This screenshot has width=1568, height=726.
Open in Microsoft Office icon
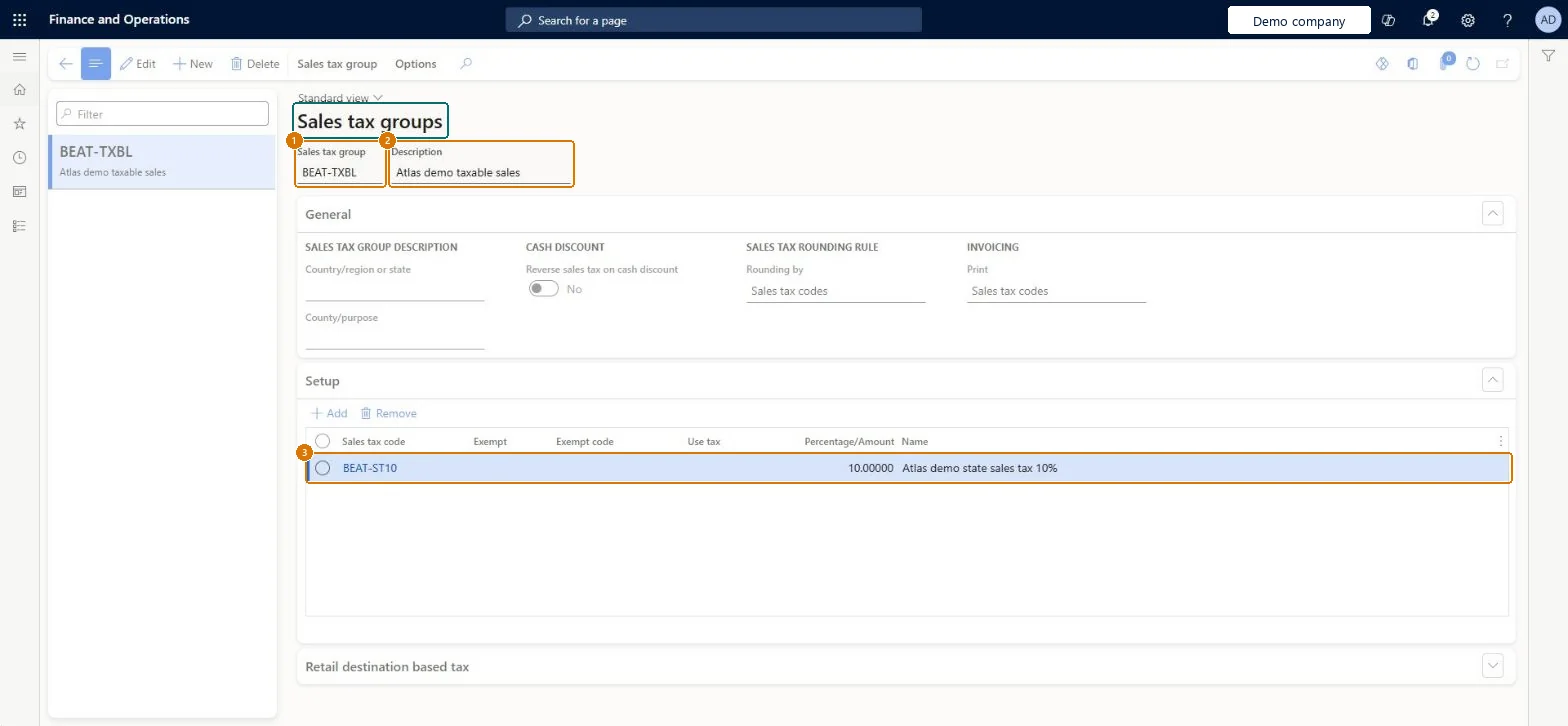coord(1413,64)
